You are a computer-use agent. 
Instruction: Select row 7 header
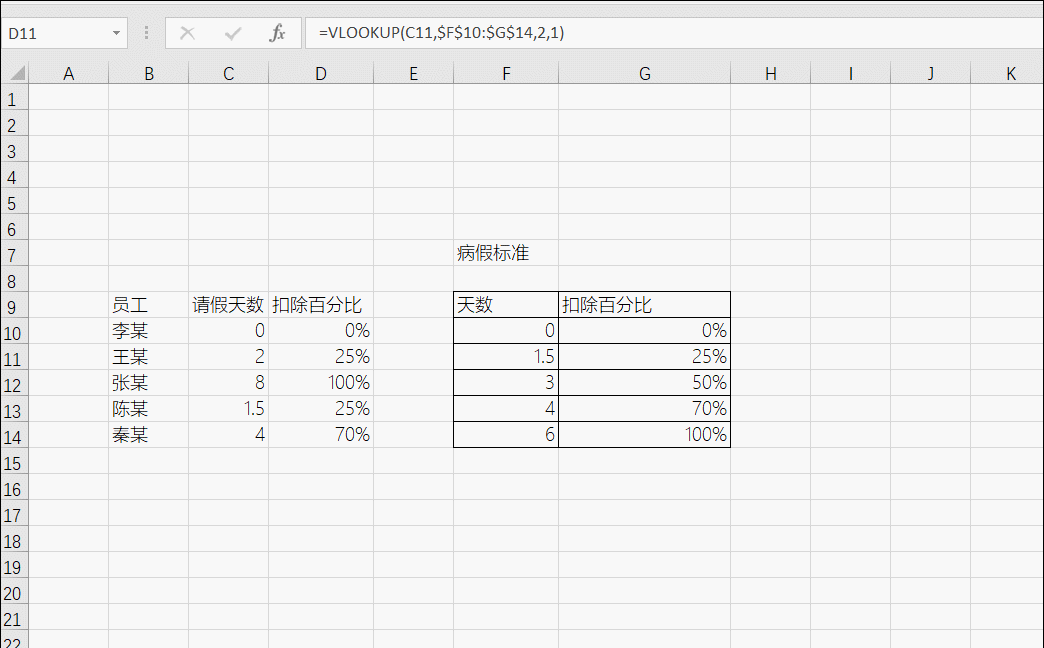(x=15, y=255)
